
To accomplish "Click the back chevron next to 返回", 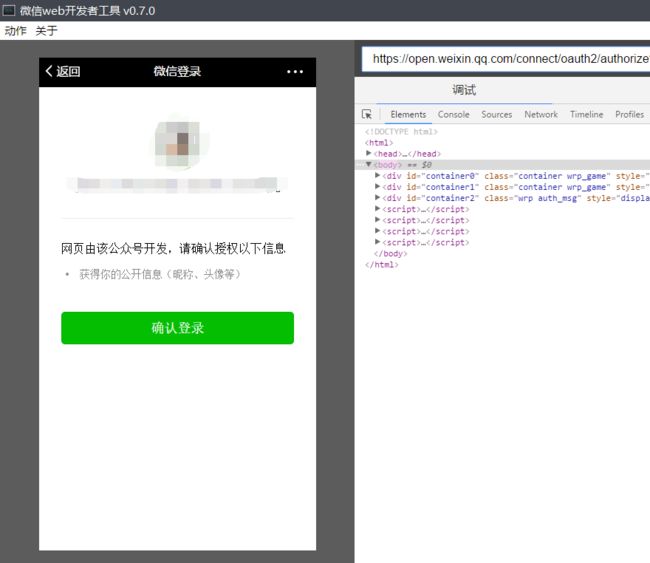I will point(49,71).
